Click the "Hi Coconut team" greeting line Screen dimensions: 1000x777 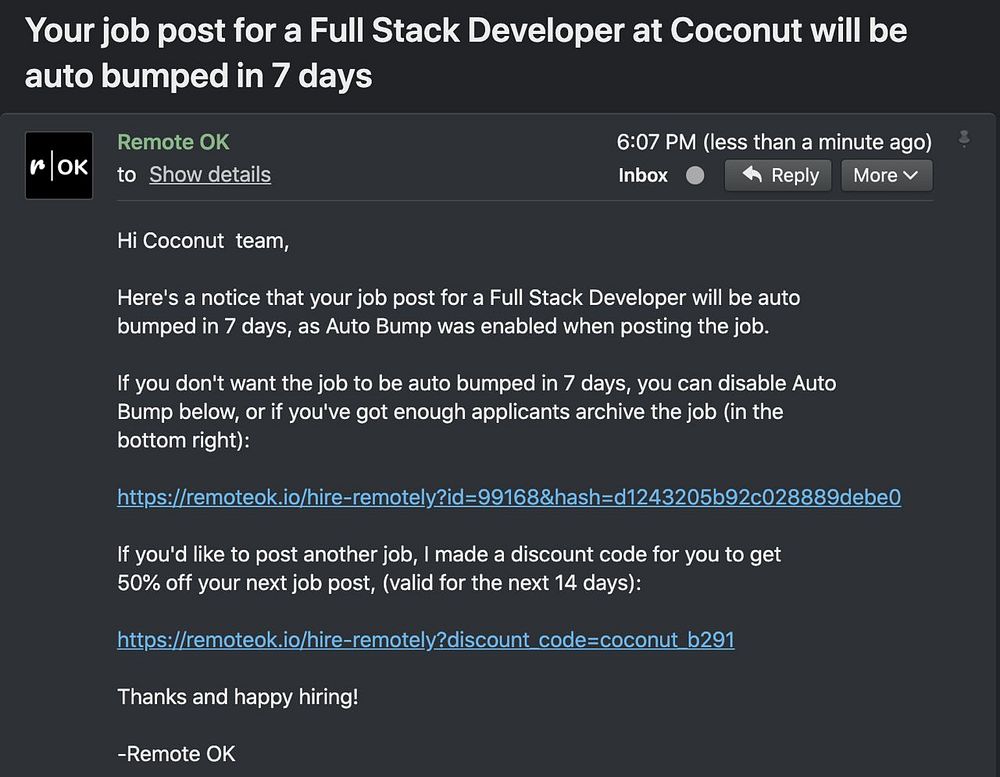203,241
